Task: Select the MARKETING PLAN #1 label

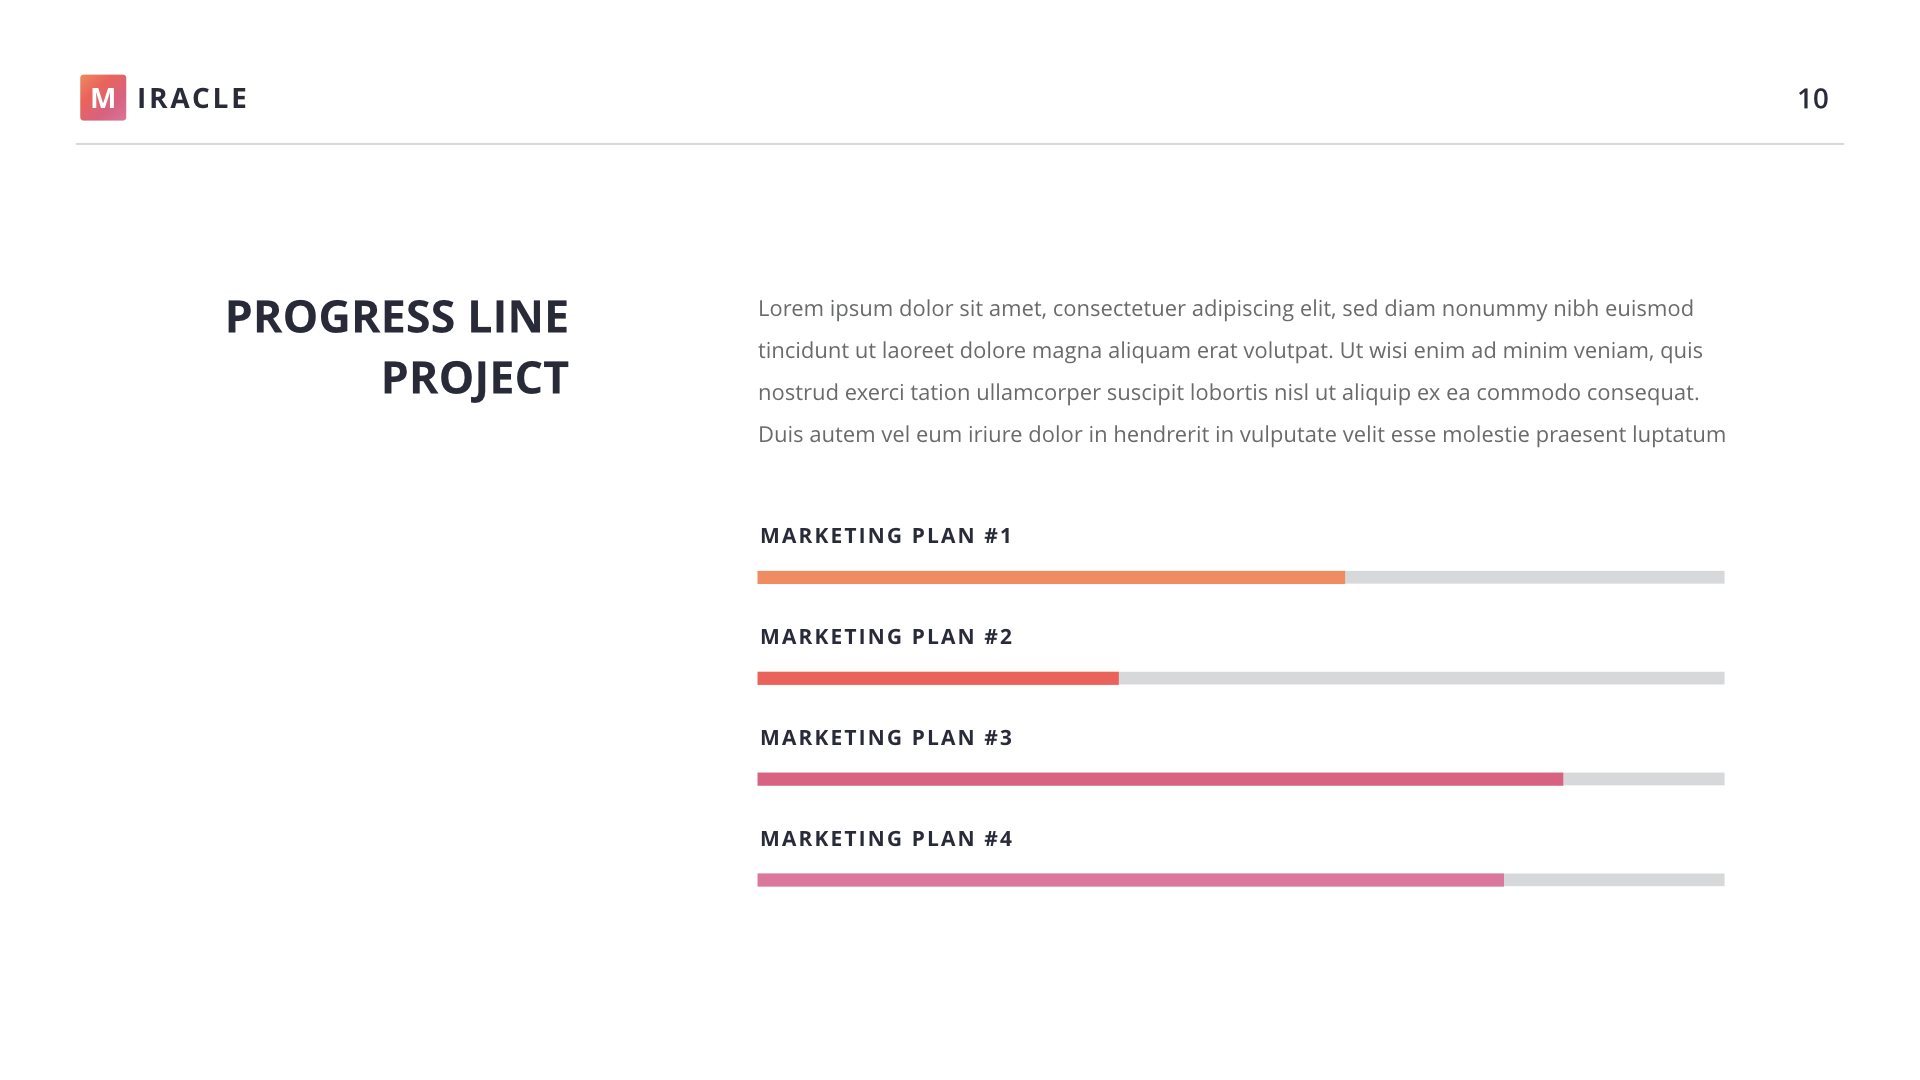Action: pyautogui.click(x=886, y=536)
